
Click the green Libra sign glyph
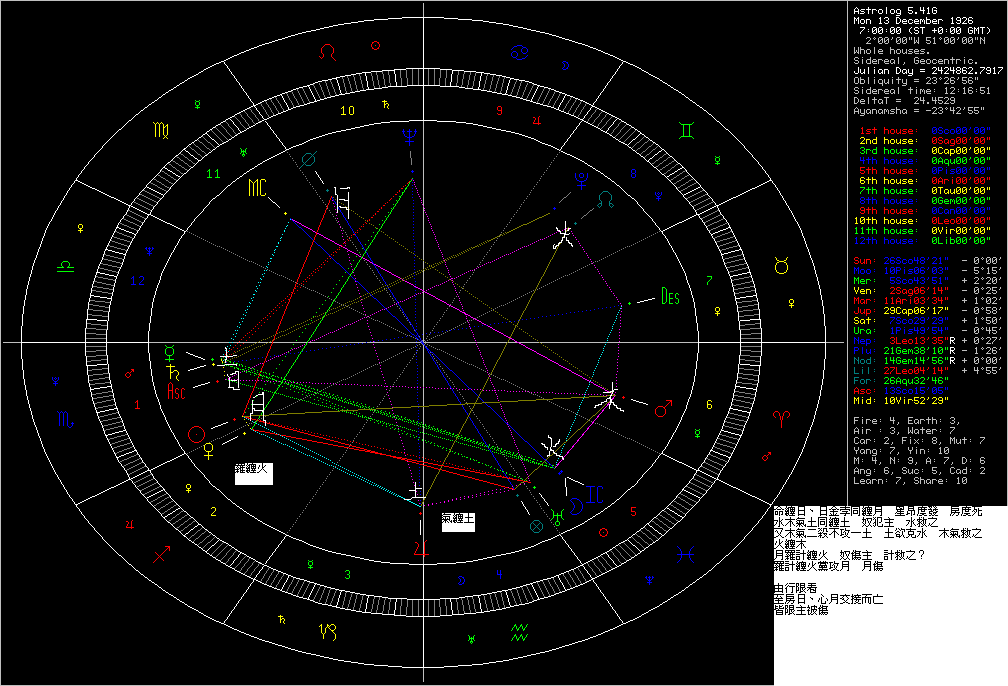coord(64,266)
